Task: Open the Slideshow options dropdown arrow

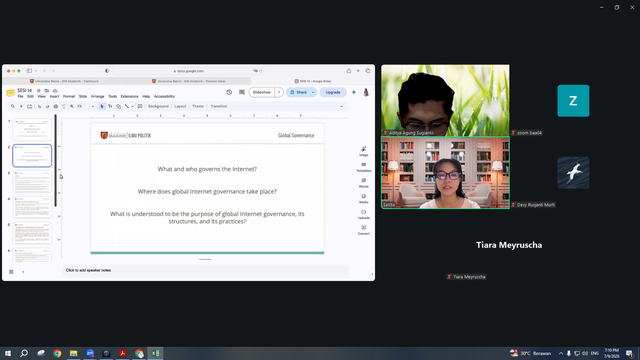Action: [x=279, y=92]
